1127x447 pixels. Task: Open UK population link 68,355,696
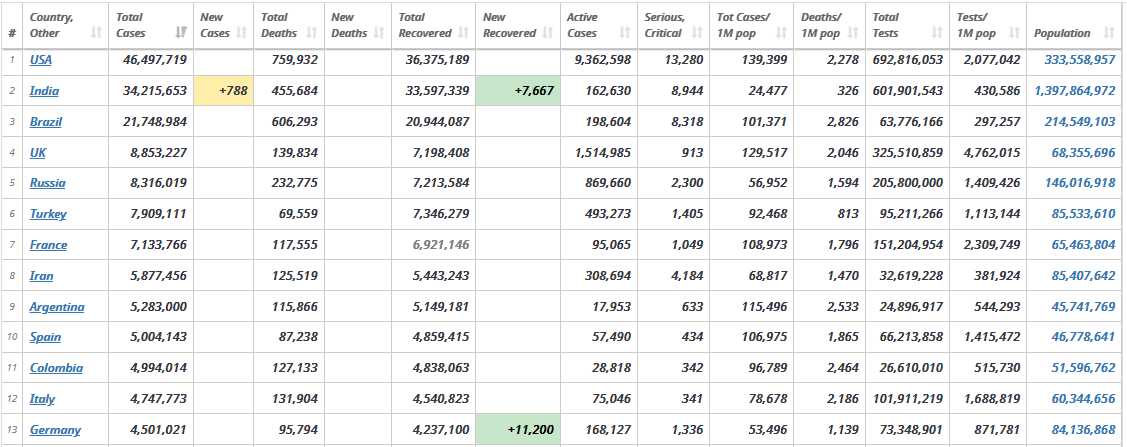click(x=1084, y=152)
